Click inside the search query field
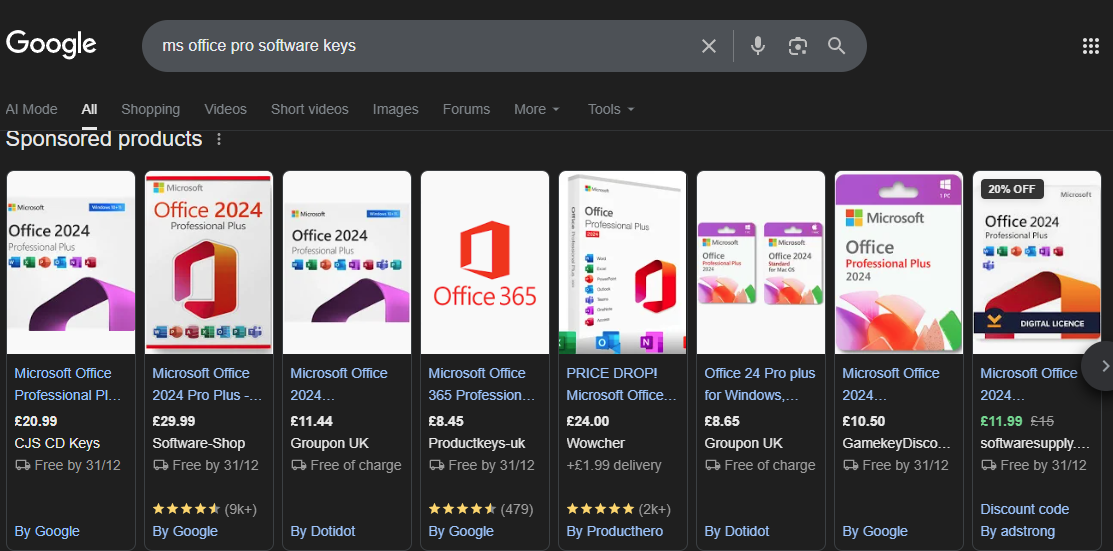1113x551 pixels. (420, 46)
